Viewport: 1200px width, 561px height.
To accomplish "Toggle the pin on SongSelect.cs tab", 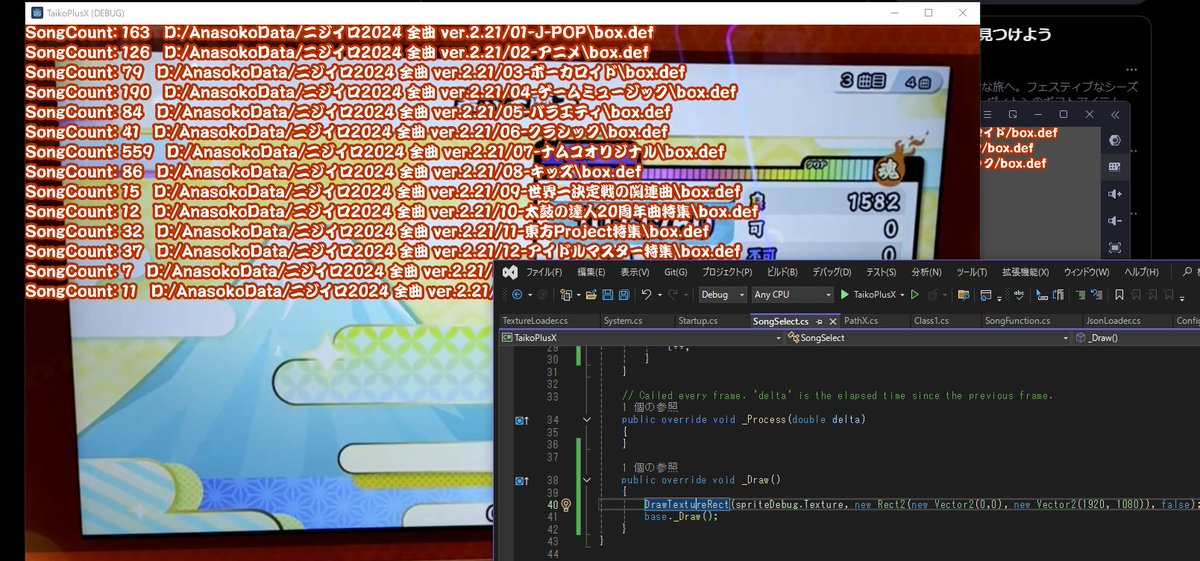I will click(819, 321).
